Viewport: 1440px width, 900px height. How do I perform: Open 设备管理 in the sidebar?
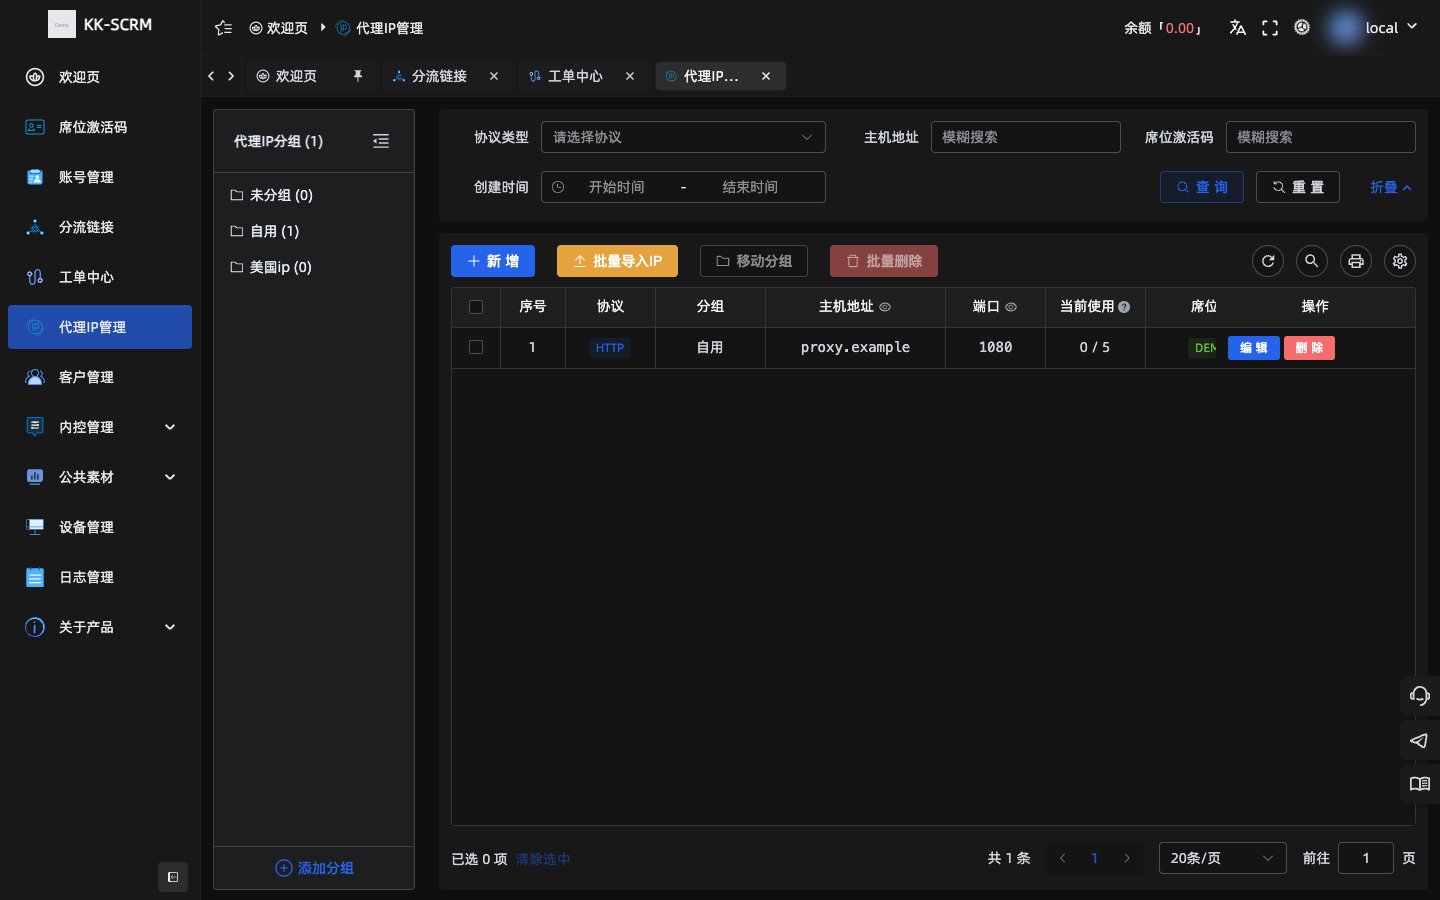point(100,527)
